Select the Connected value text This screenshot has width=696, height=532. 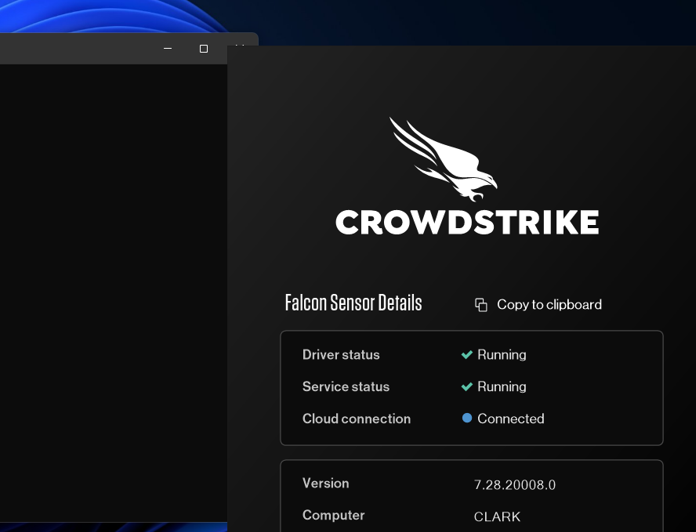pyautogui.click(x=510, y=418)
